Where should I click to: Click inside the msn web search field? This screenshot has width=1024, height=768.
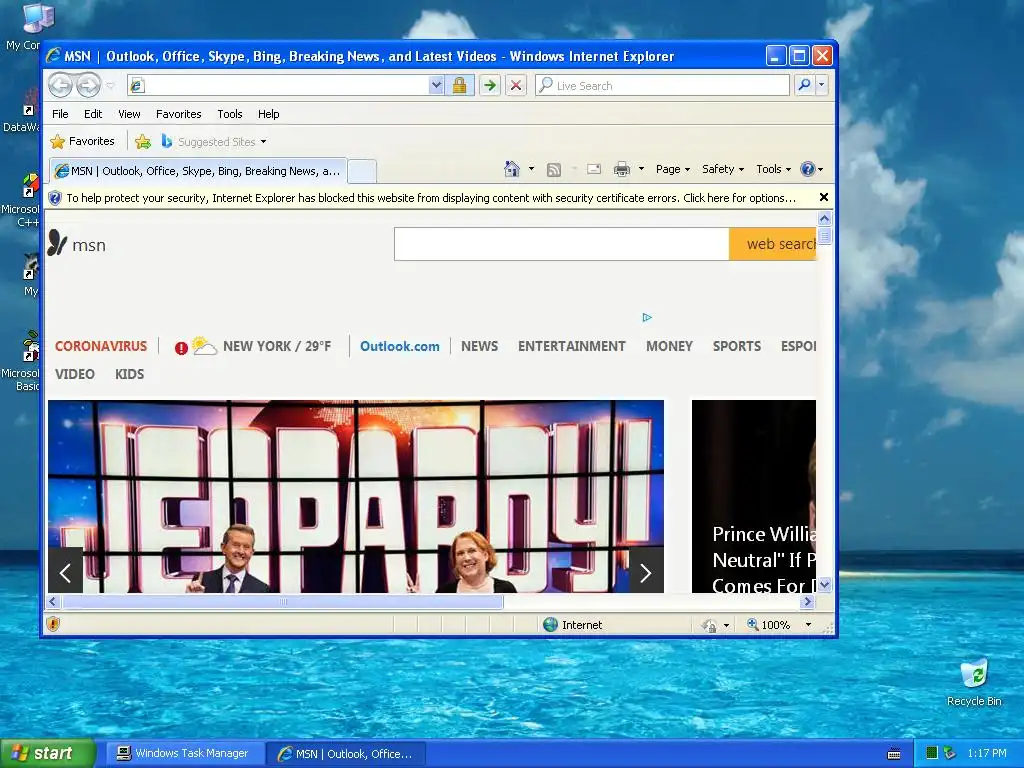point(562,244)
